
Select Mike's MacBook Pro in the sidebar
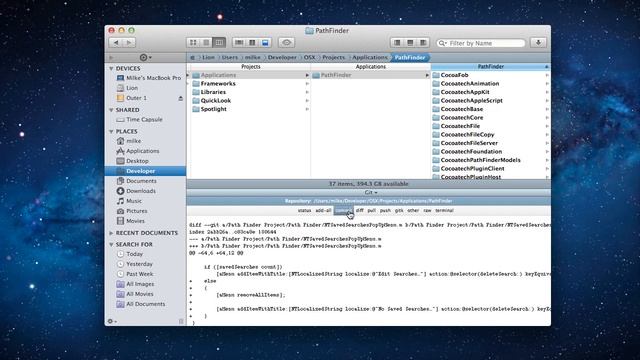(x=149, y=78)
